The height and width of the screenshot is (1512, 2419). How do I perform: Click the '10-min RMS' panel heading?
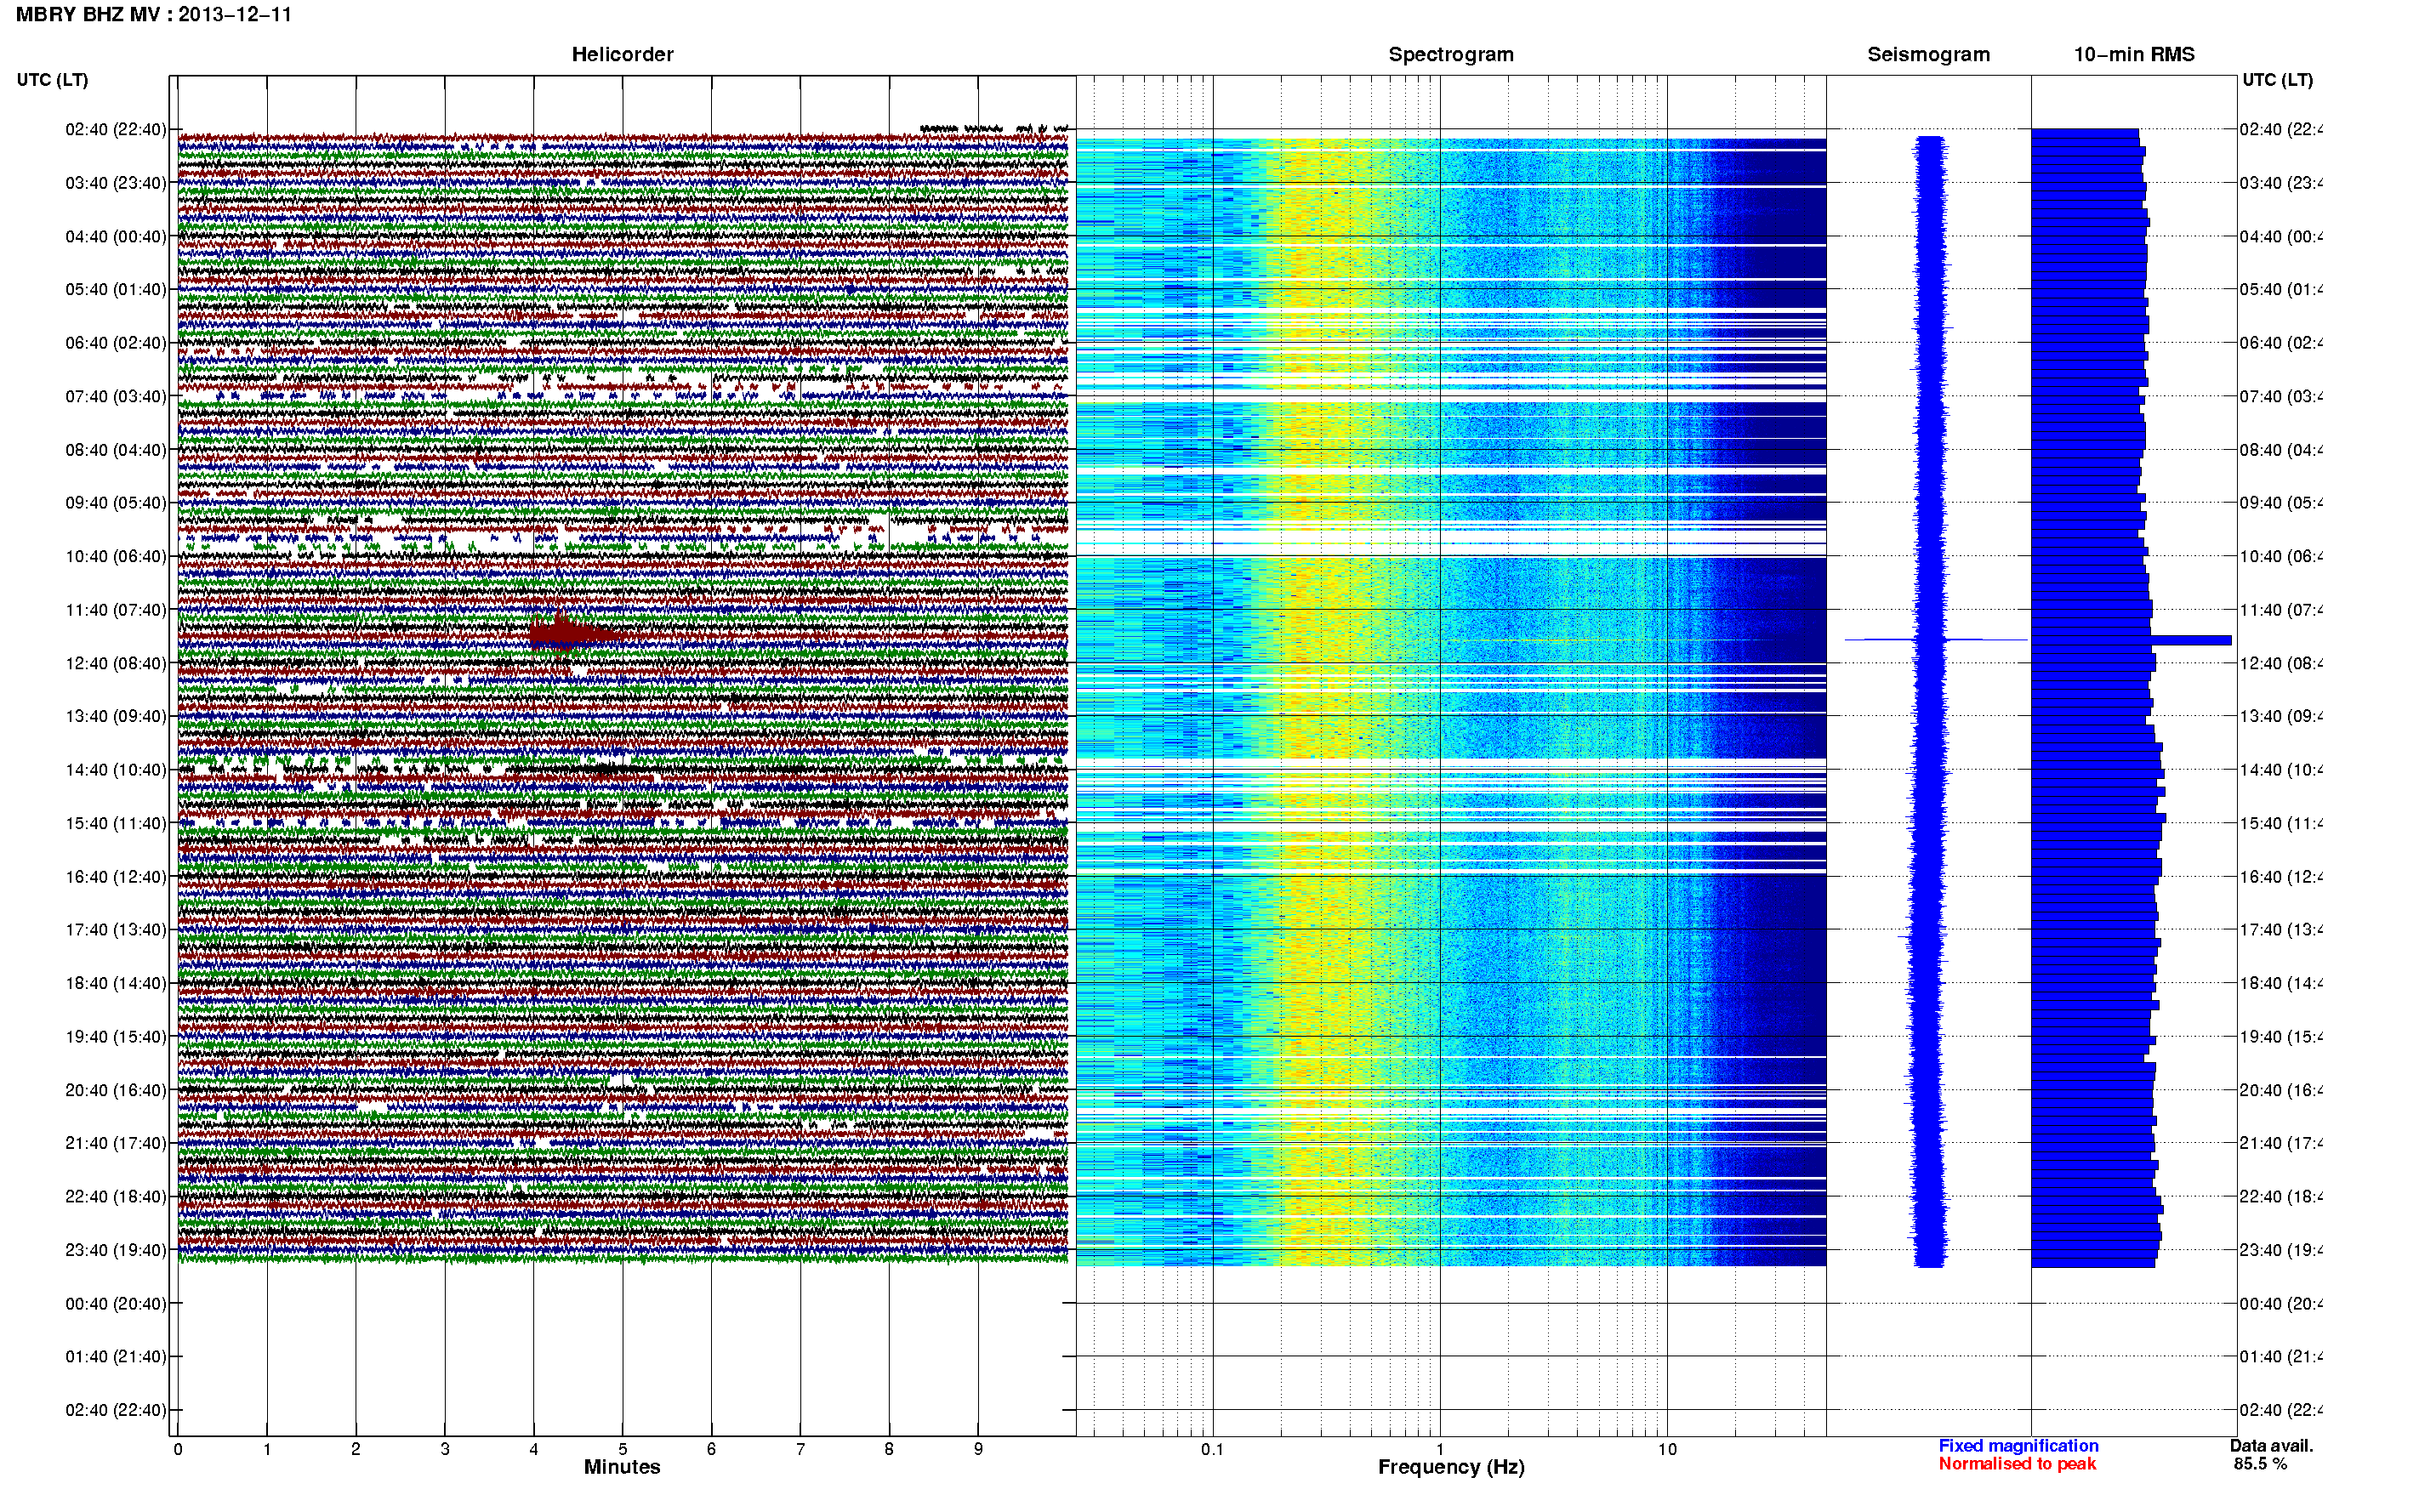(x=2134, y=55)
